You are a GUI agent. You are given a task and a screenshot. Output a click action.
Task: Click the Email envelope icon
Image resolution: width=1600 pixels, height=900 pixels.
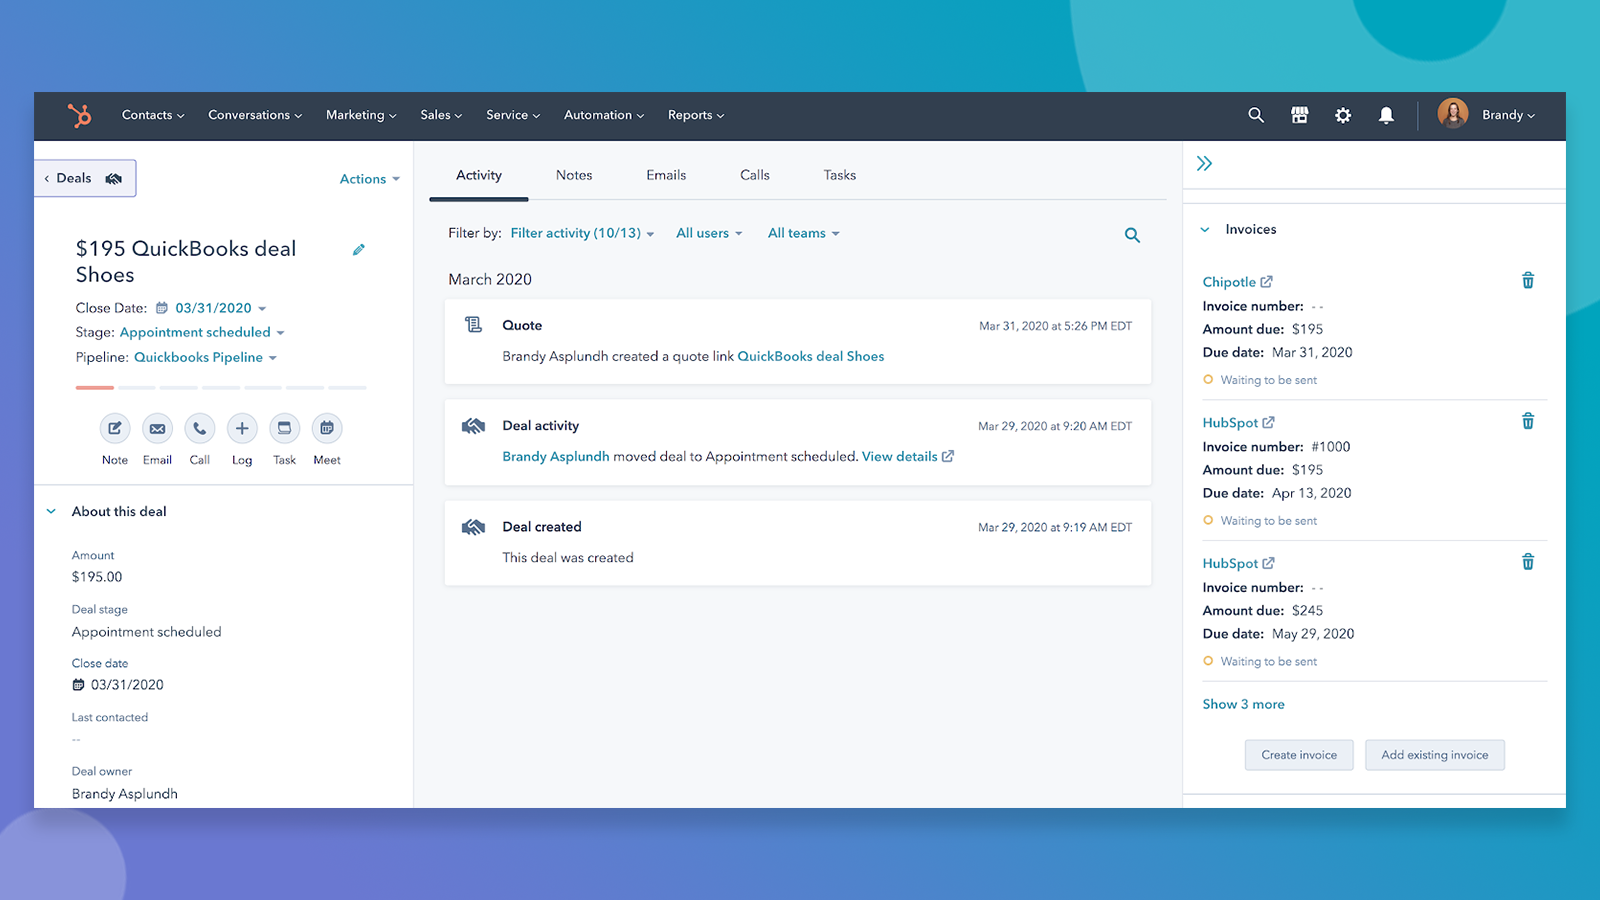coord(157,428)
